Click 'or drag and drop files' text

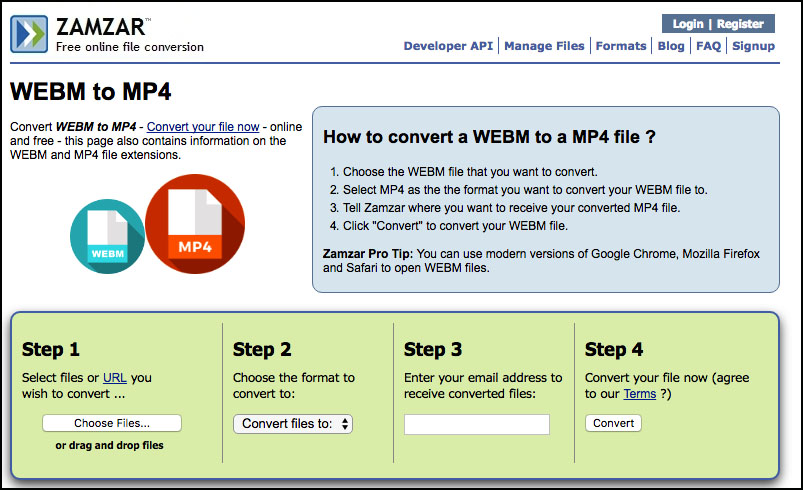[x=110, y=445]
